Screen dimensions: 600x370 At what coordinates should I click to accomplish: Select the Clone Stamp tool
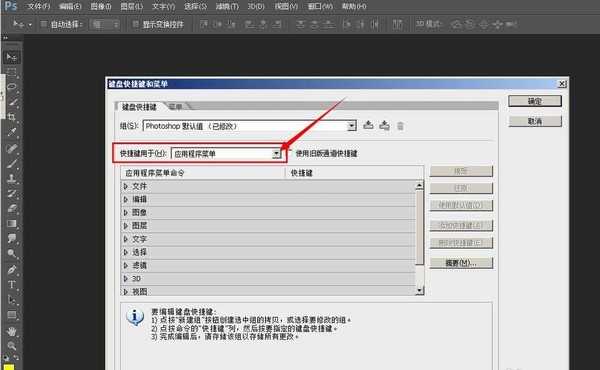11,178
